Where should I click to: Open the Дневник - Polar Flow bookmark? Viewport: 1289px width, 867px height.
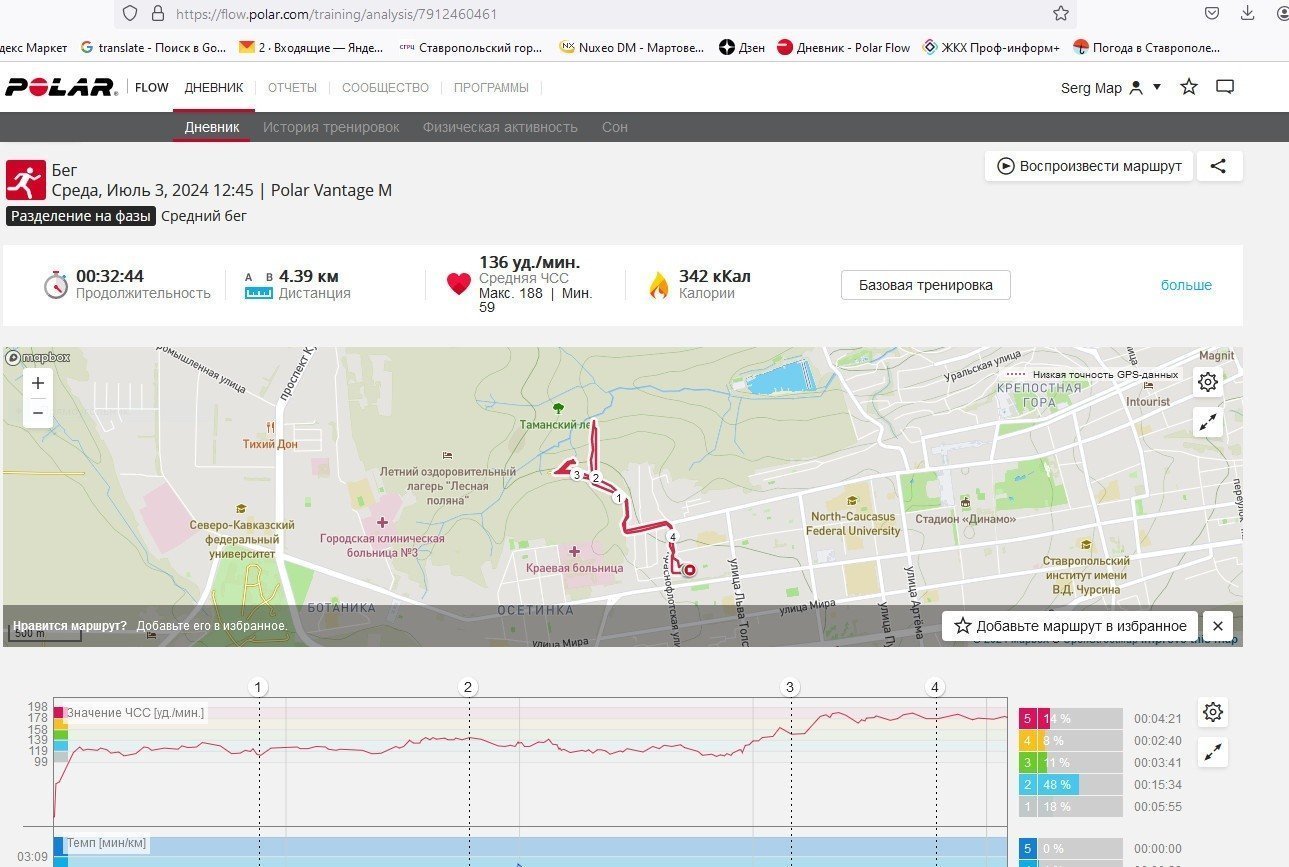(844, 47)
